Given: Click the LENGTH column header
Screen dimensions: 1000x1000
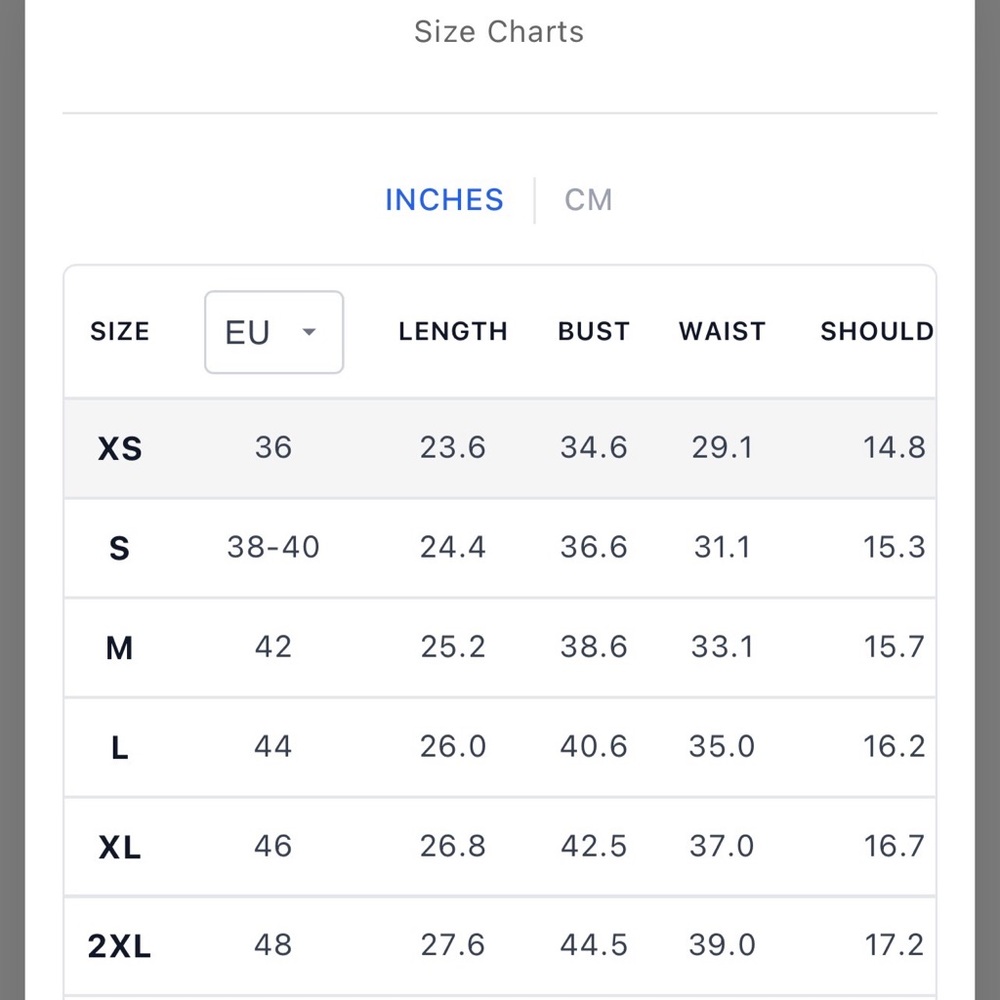Looking at the screenshot, I should coord(453,332).
